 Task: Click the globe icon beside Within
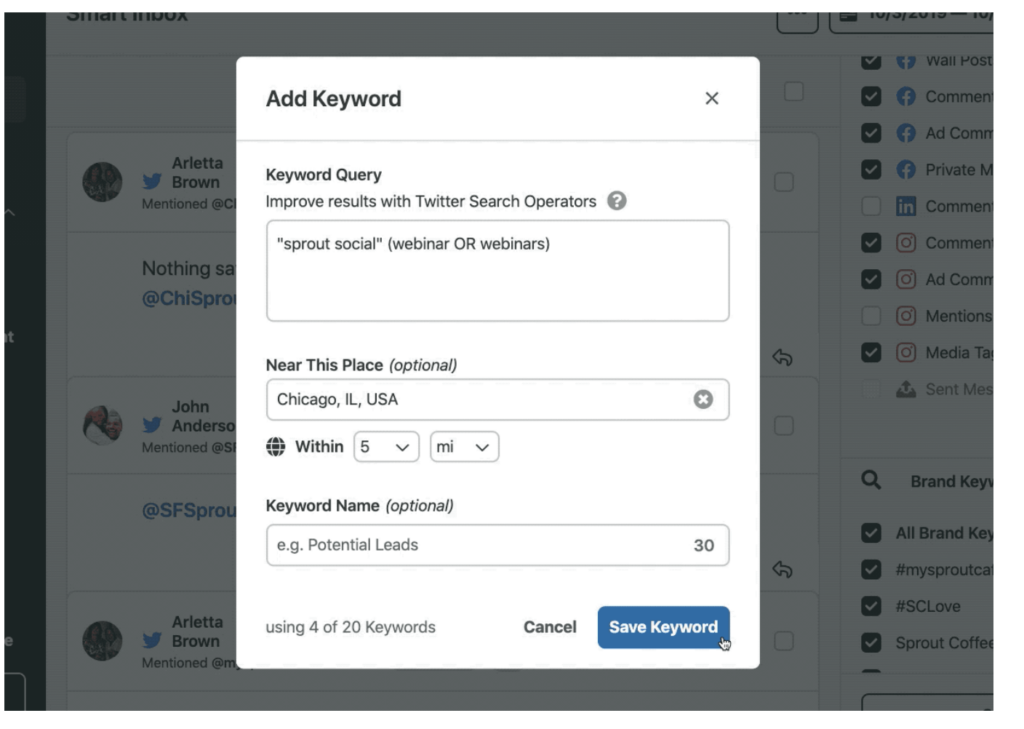pyautogui.click(x=276, y=447)
